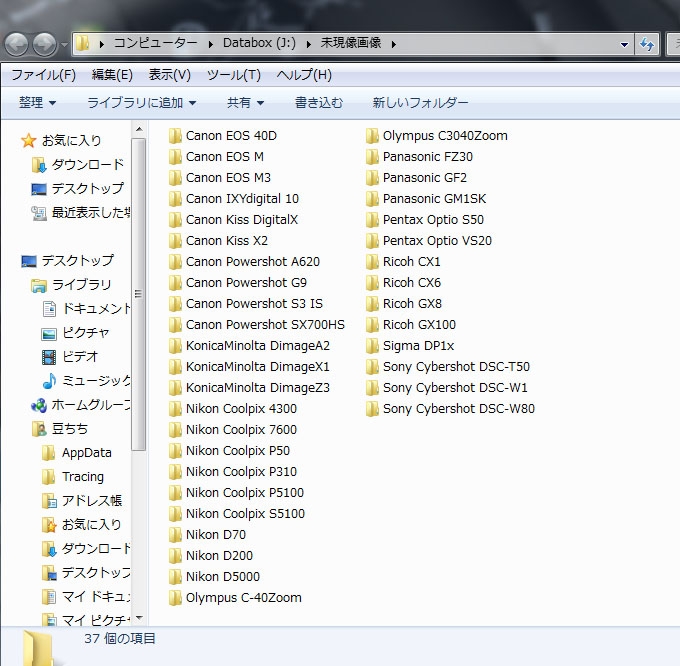Click the ビデオ library icon

49,357
